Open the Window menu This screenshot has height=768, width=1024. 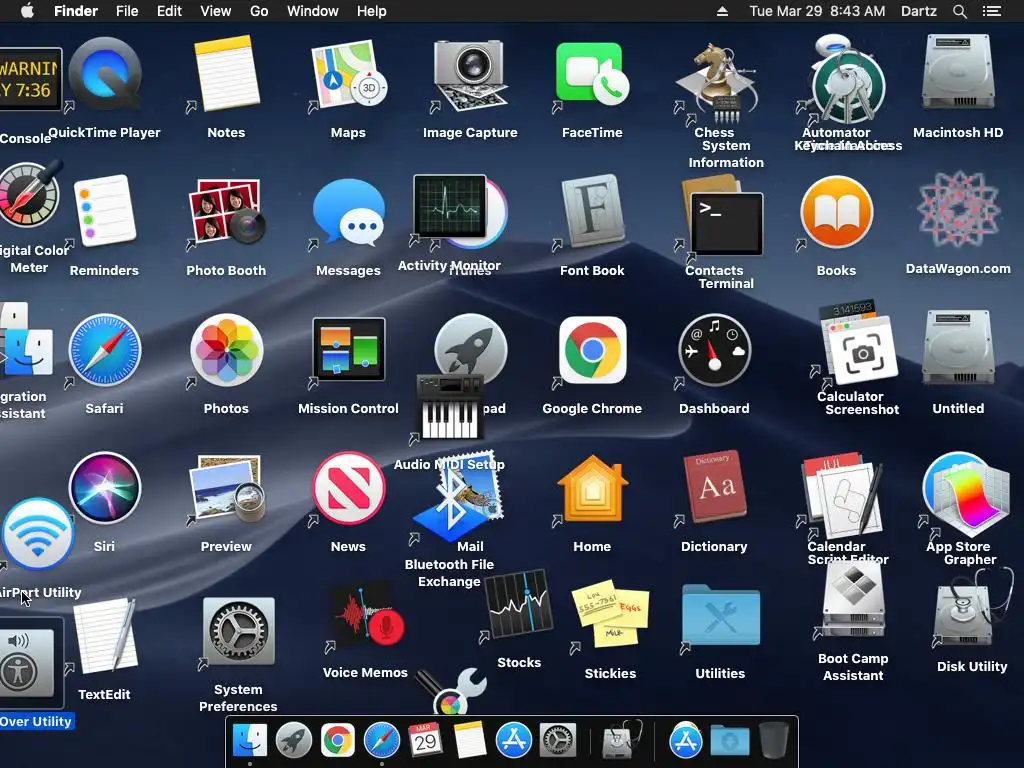(313, 11)
